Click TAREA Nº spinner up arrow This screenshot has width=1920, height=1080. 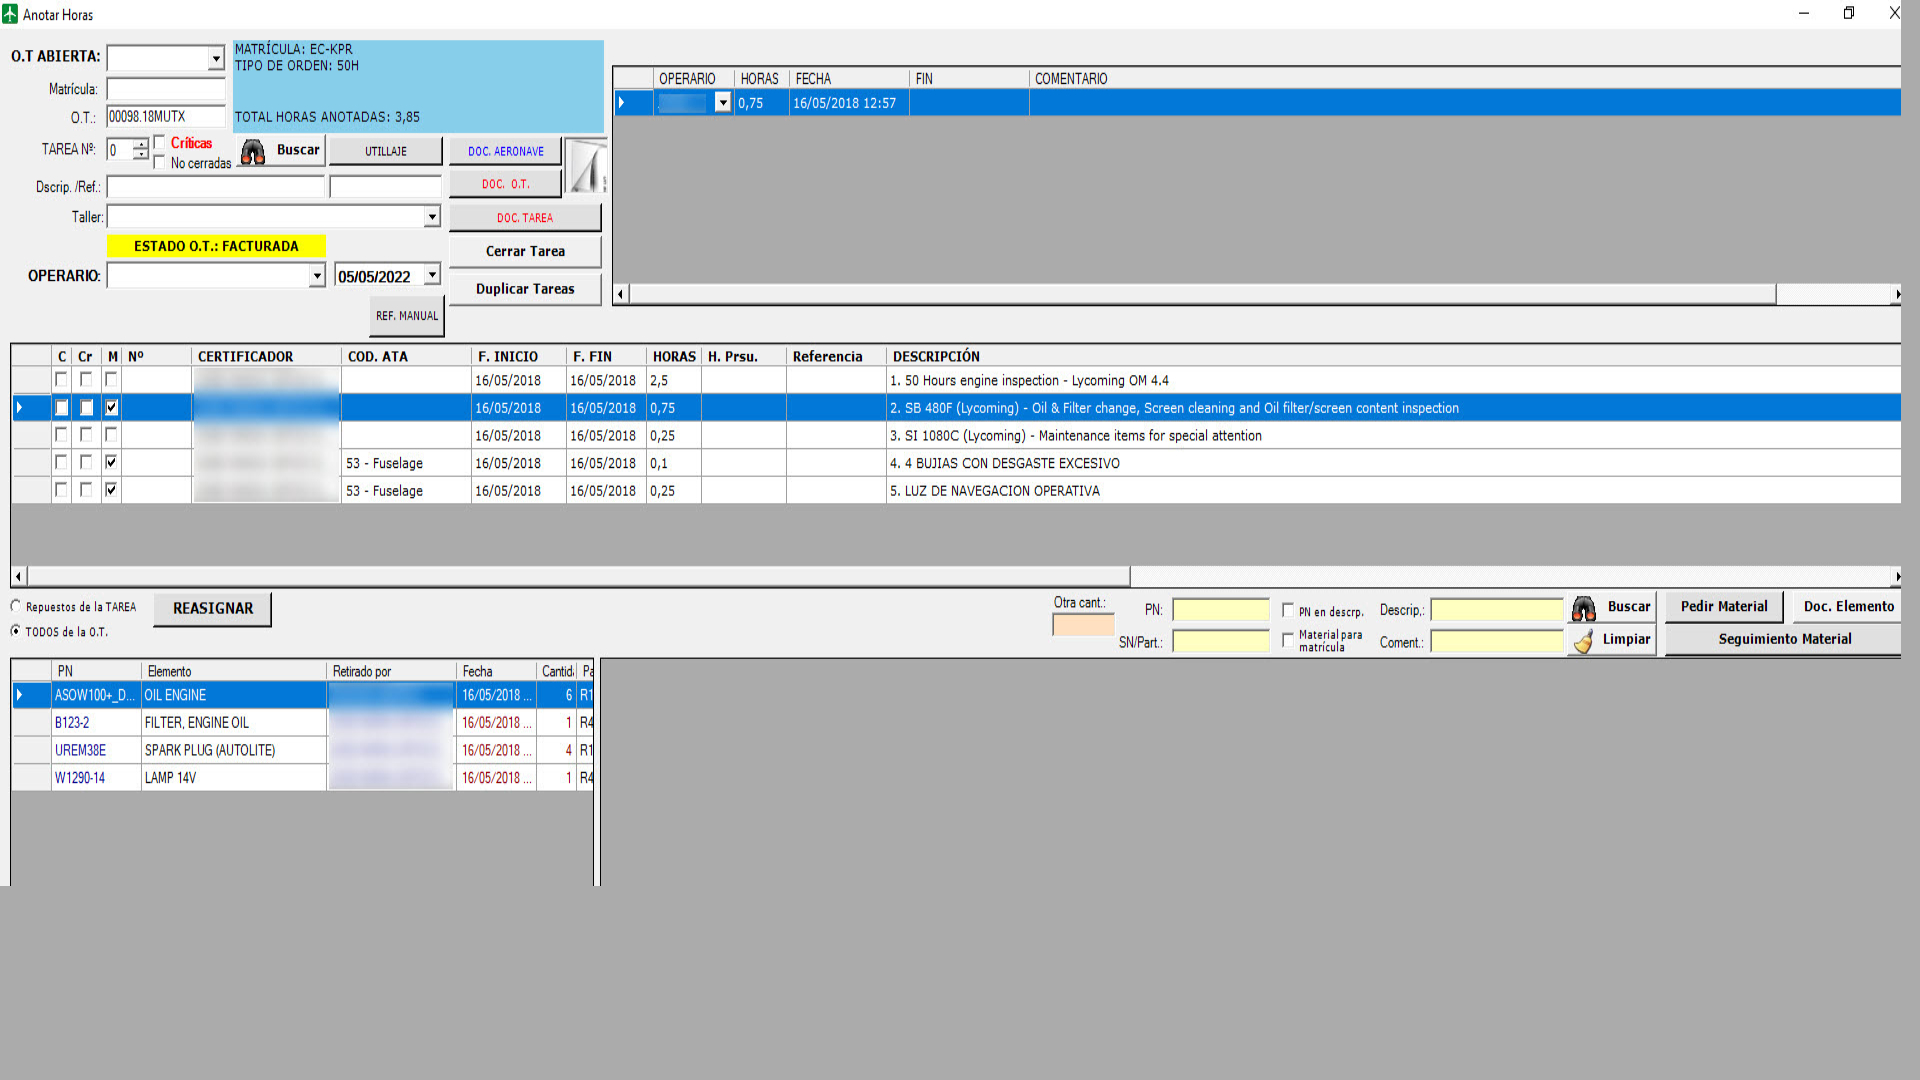pos(141,144)
